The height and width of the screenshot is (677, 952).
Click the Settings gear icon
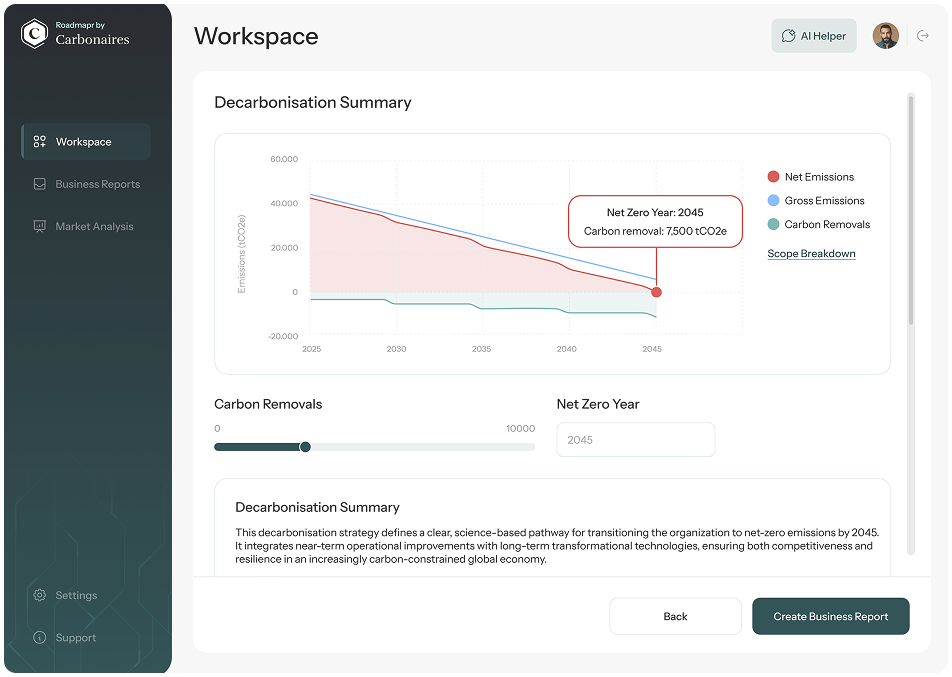click(x=40, y=596)
